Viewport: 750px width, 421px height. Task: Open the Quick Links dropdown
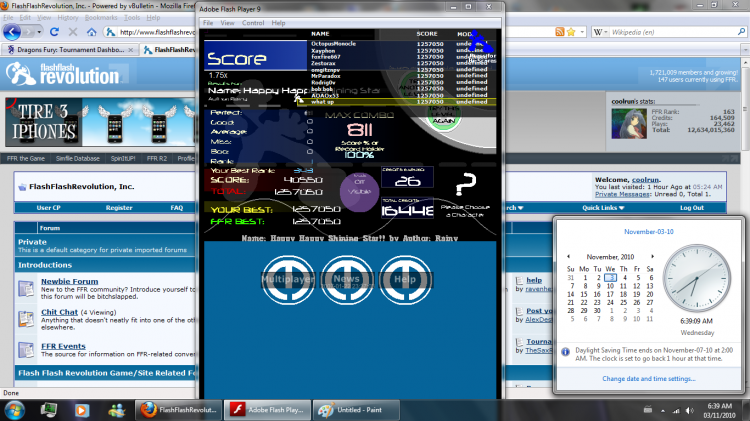603,208
